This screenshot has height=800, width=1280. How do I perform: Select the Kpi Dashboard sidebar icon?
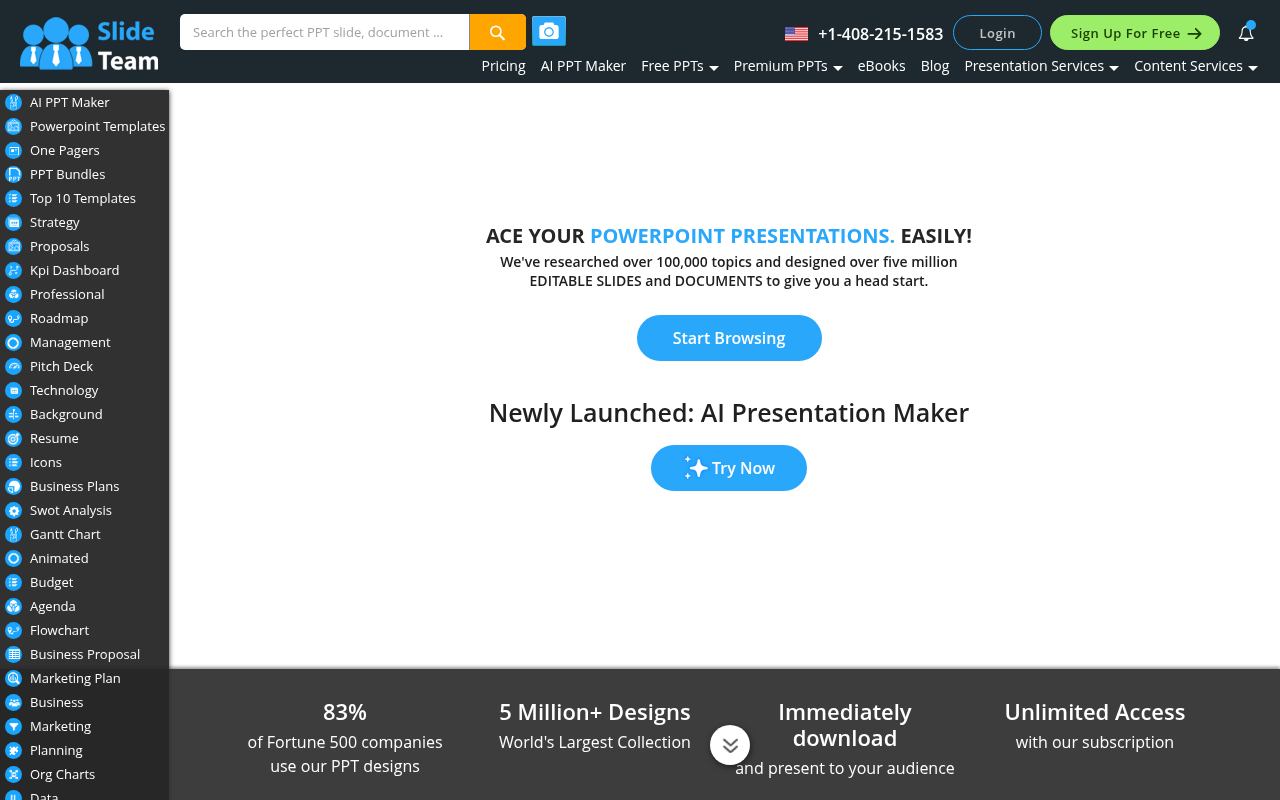pos(13,270)
